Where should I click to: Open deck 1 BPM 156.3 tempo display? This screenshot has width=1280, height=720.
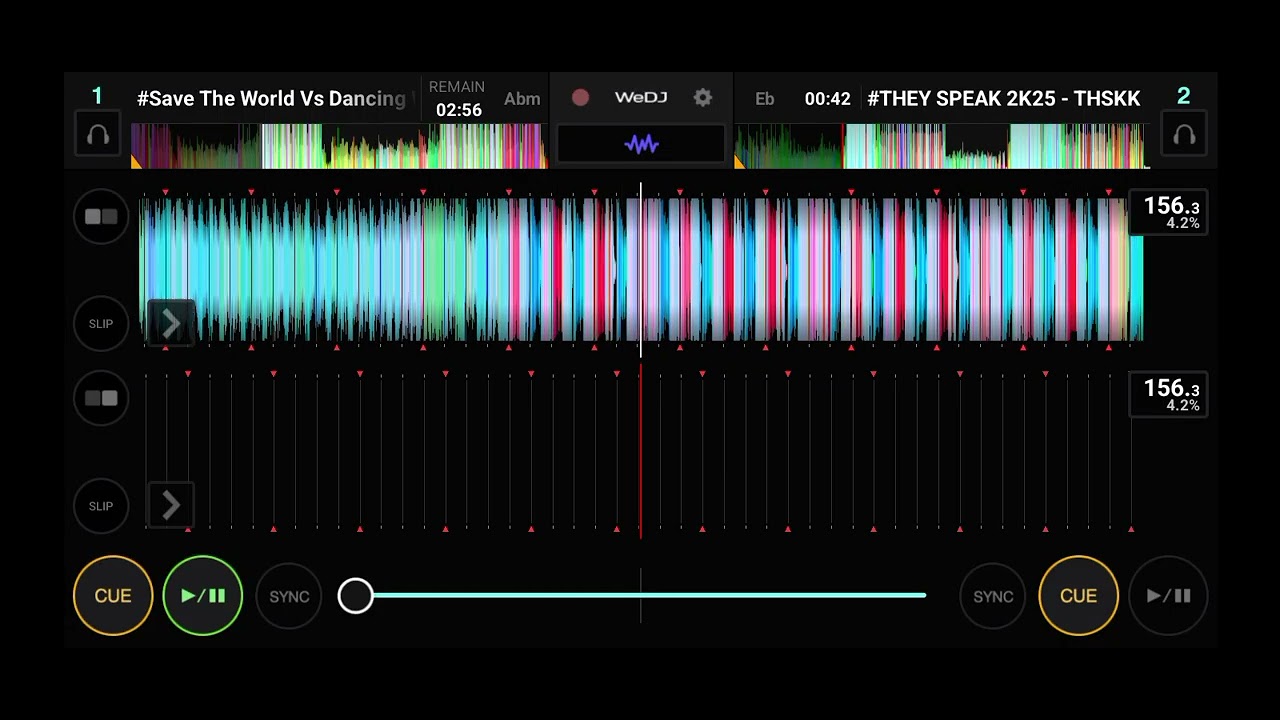1168,212
